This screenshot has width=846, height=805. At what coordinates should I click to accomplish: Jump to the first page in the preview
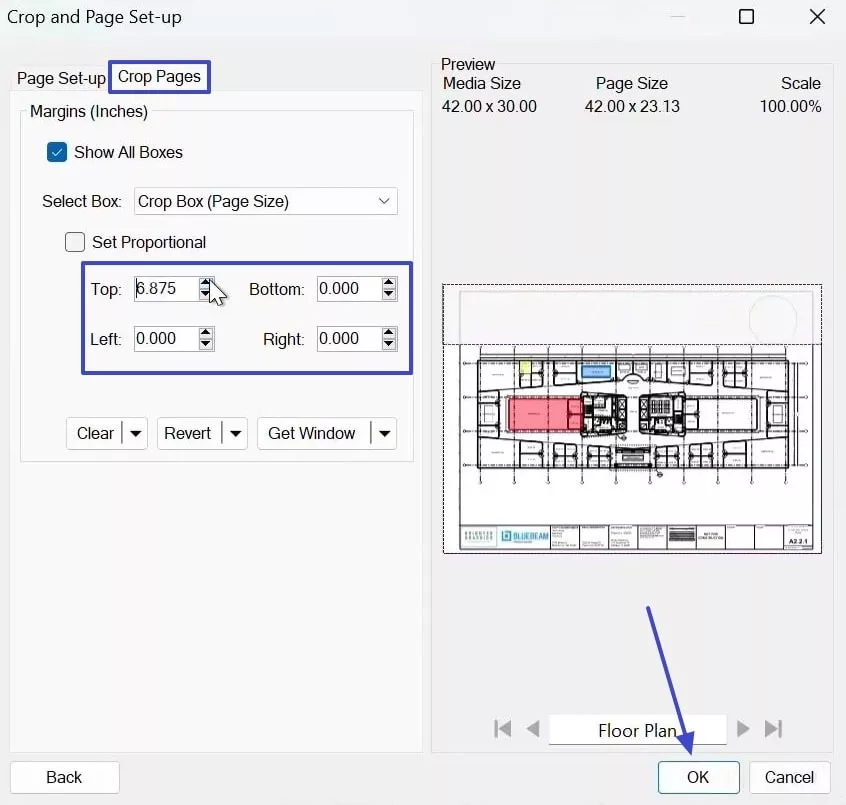coord(502,729)
